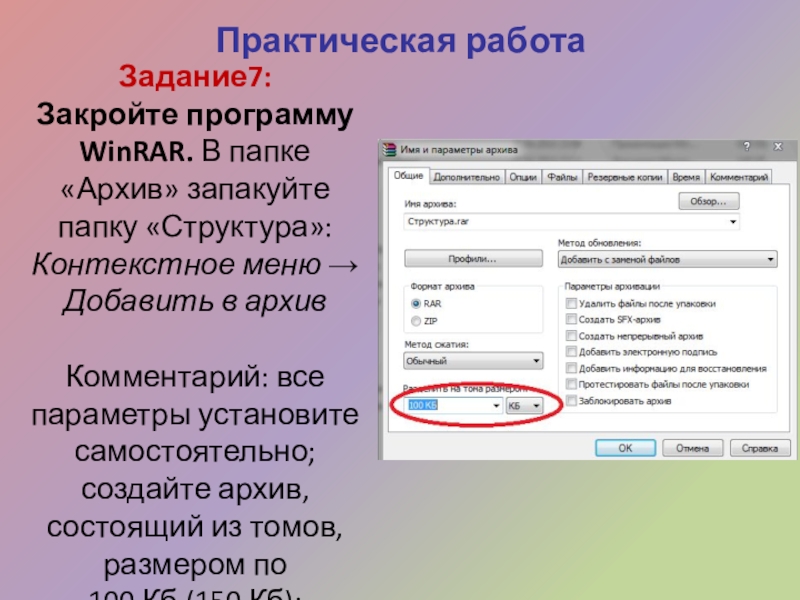Enable Добавить информацию для восстановления
The width and height of the screenshot is (800, 600).
click(571, 368)
